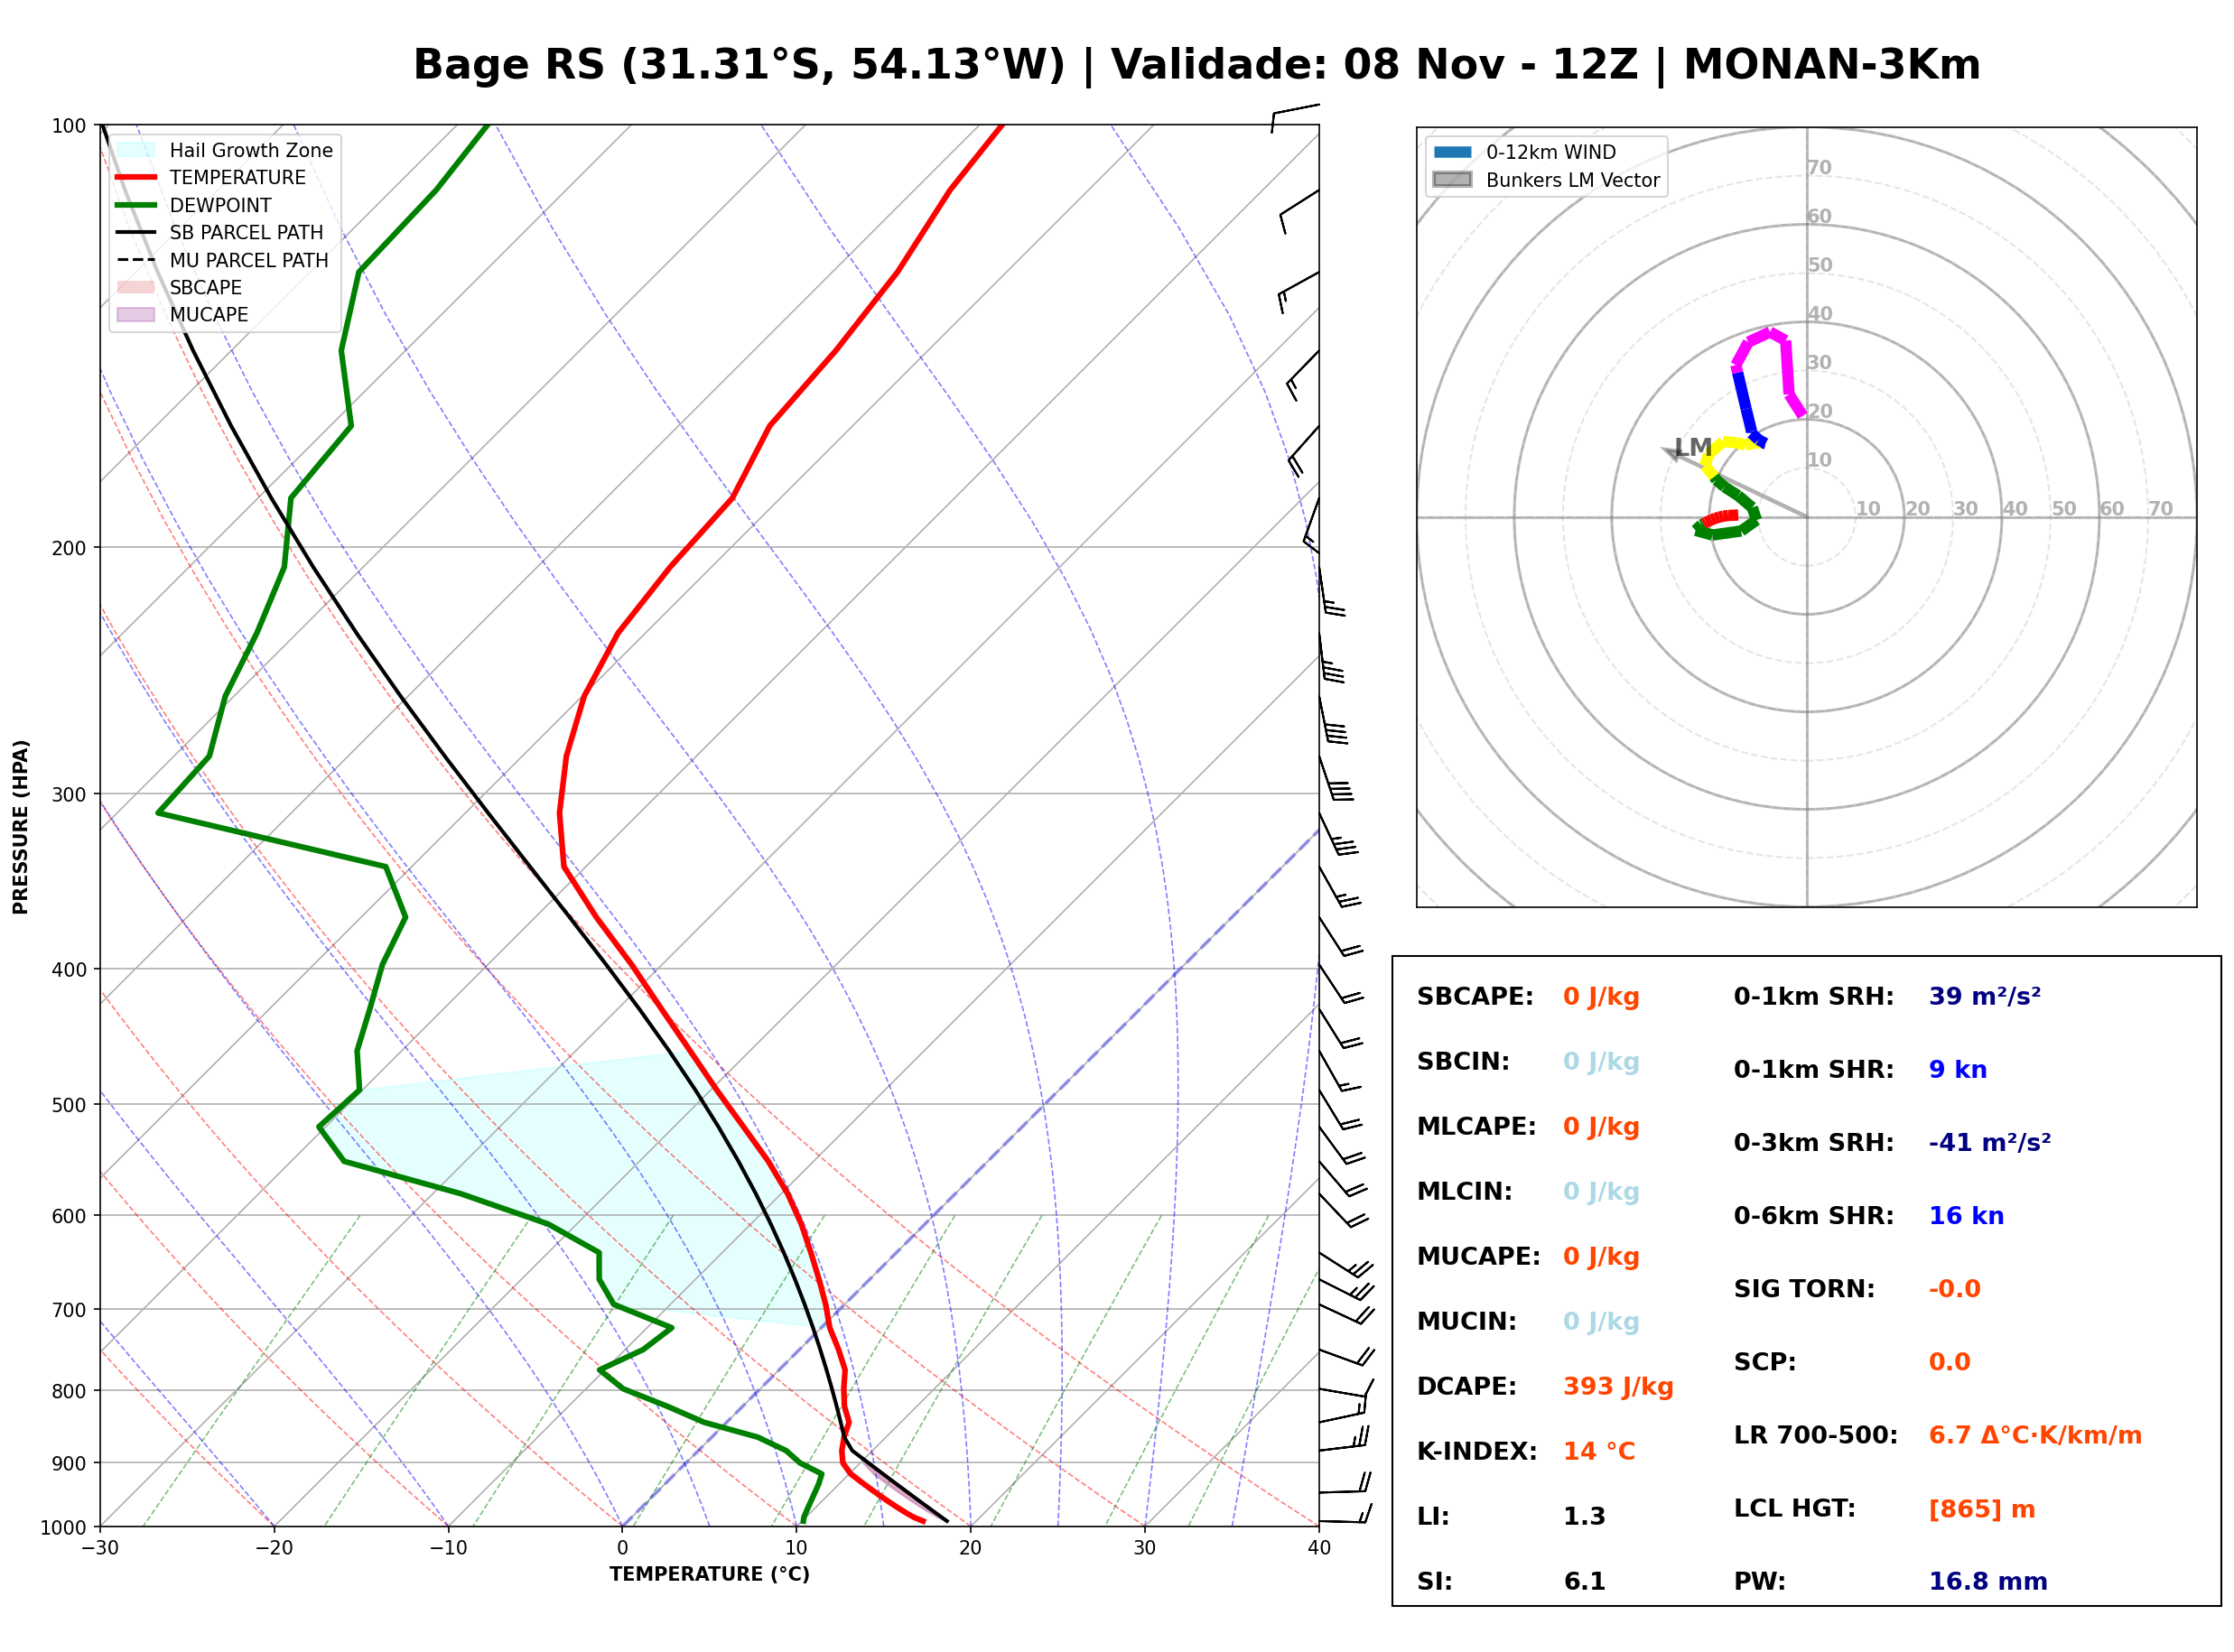Image resolution: width=2234 pixels, height=1652 pixels.
Task: Click the red TEMPERATURE legend line
Action: 136,177
